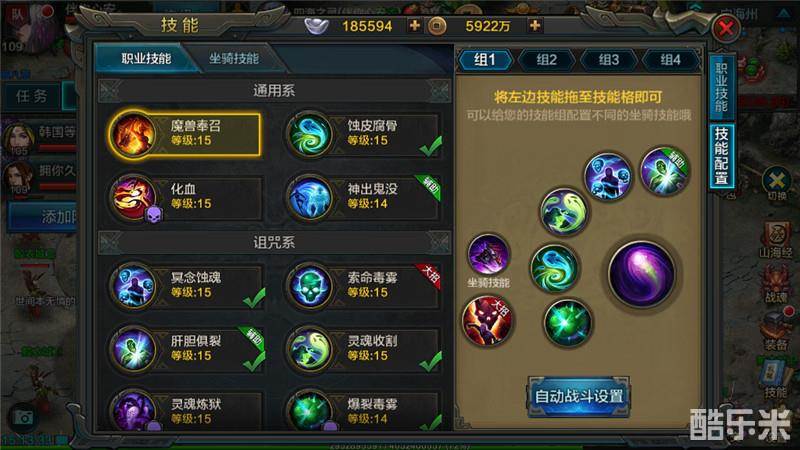
Task: Select the 坐骑技能 mount skill slot
Action: (x=488, y=254)
